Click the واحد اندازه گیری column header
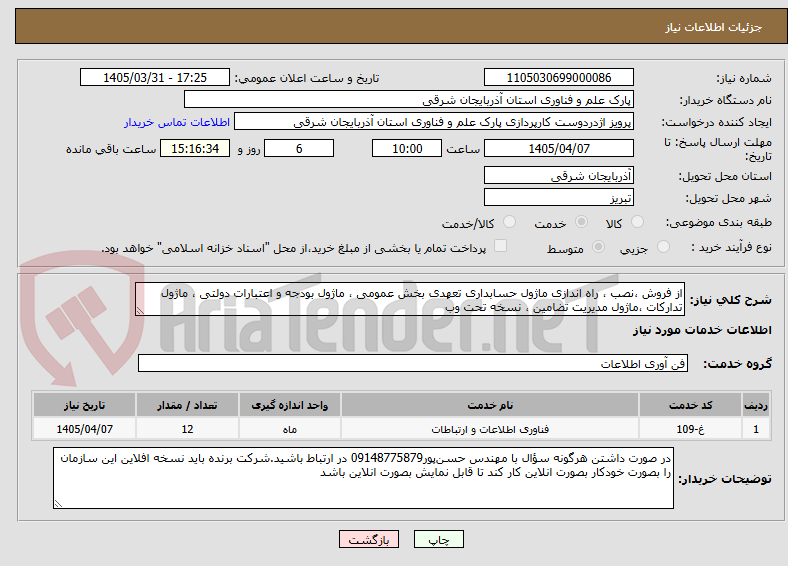Viewport: 788px width, 566px height. tap(290, 405)
